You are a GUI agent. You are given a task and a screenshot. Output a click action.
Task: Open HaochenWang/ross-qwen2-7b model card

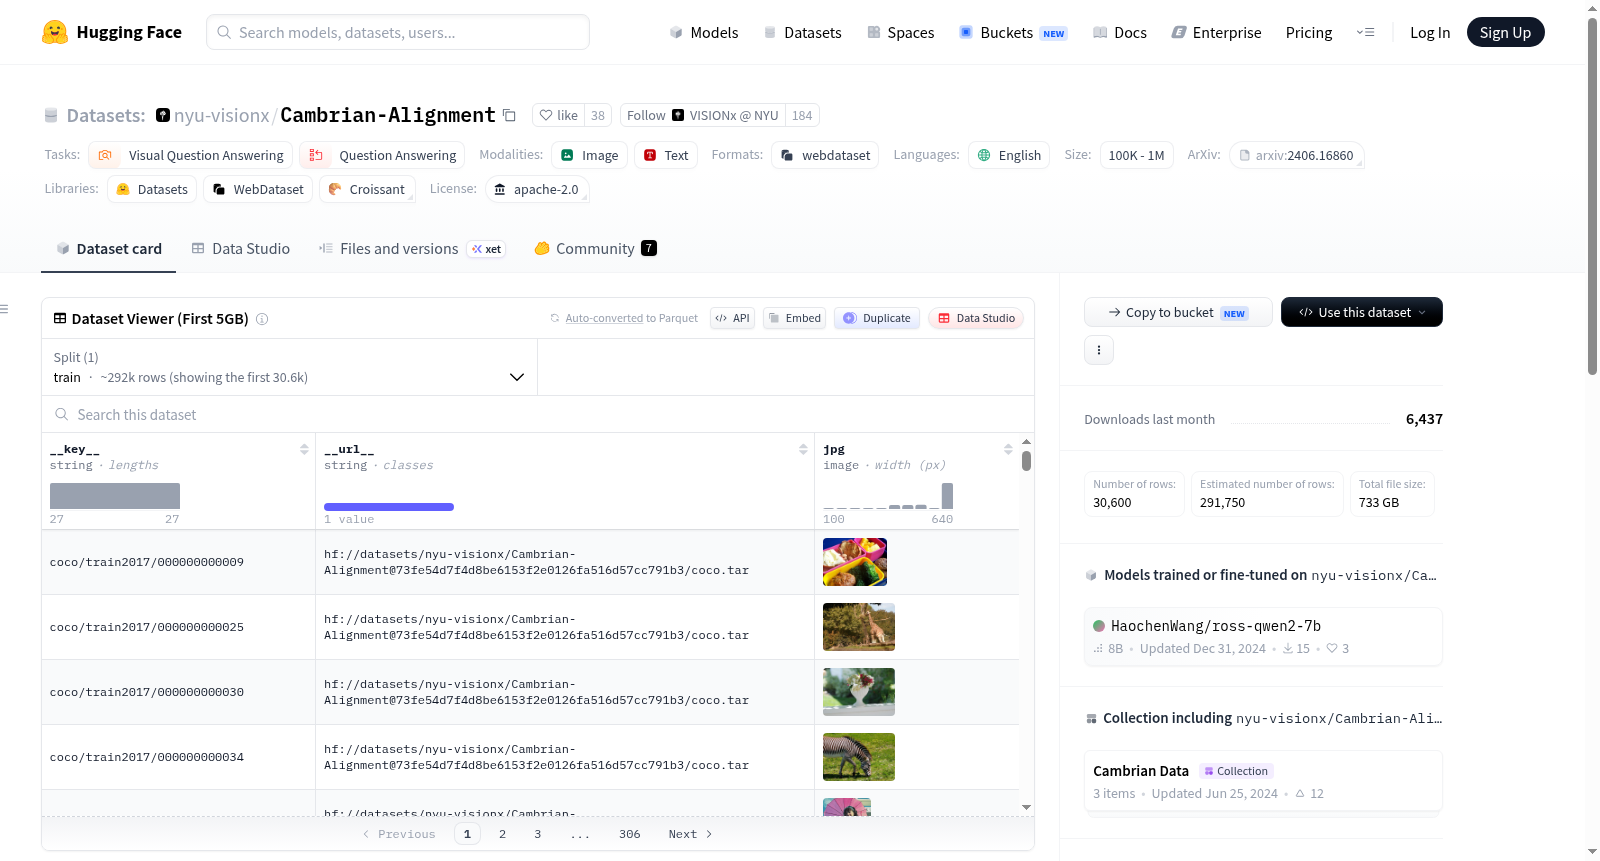click(1263, 636)
